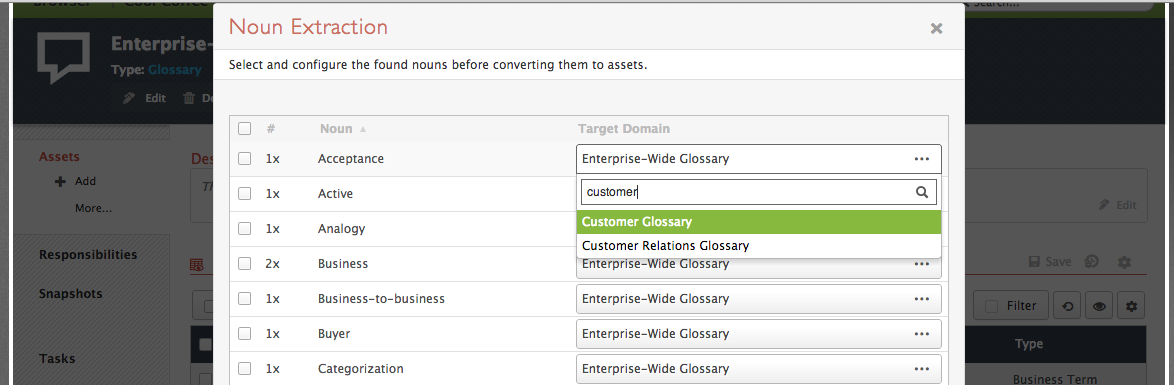Click the Categorization noun text
1174x385 pixels.
tap(361, 369)
